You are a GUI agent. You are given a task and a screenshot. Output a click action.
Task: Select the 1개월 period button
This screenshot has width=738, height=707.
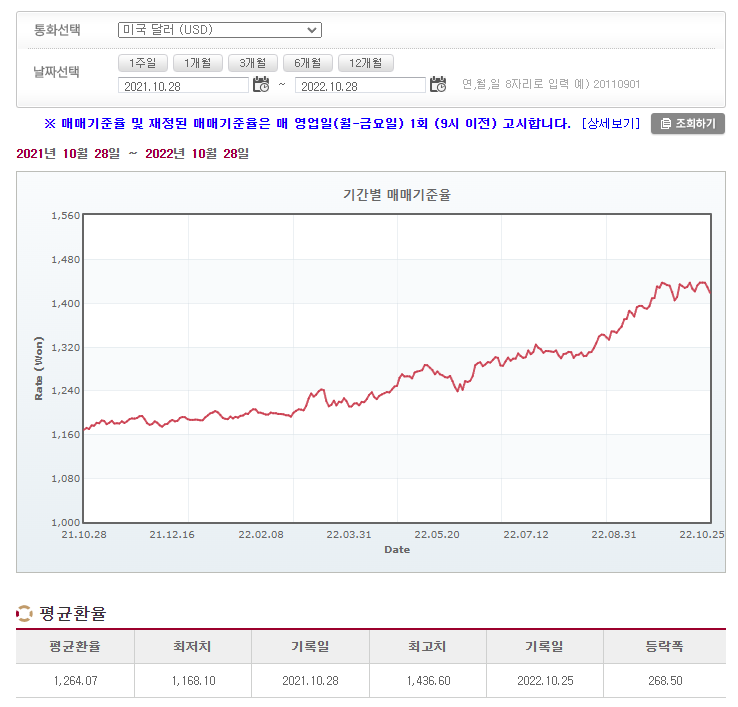pyautogui.click(x=198, y=63)
